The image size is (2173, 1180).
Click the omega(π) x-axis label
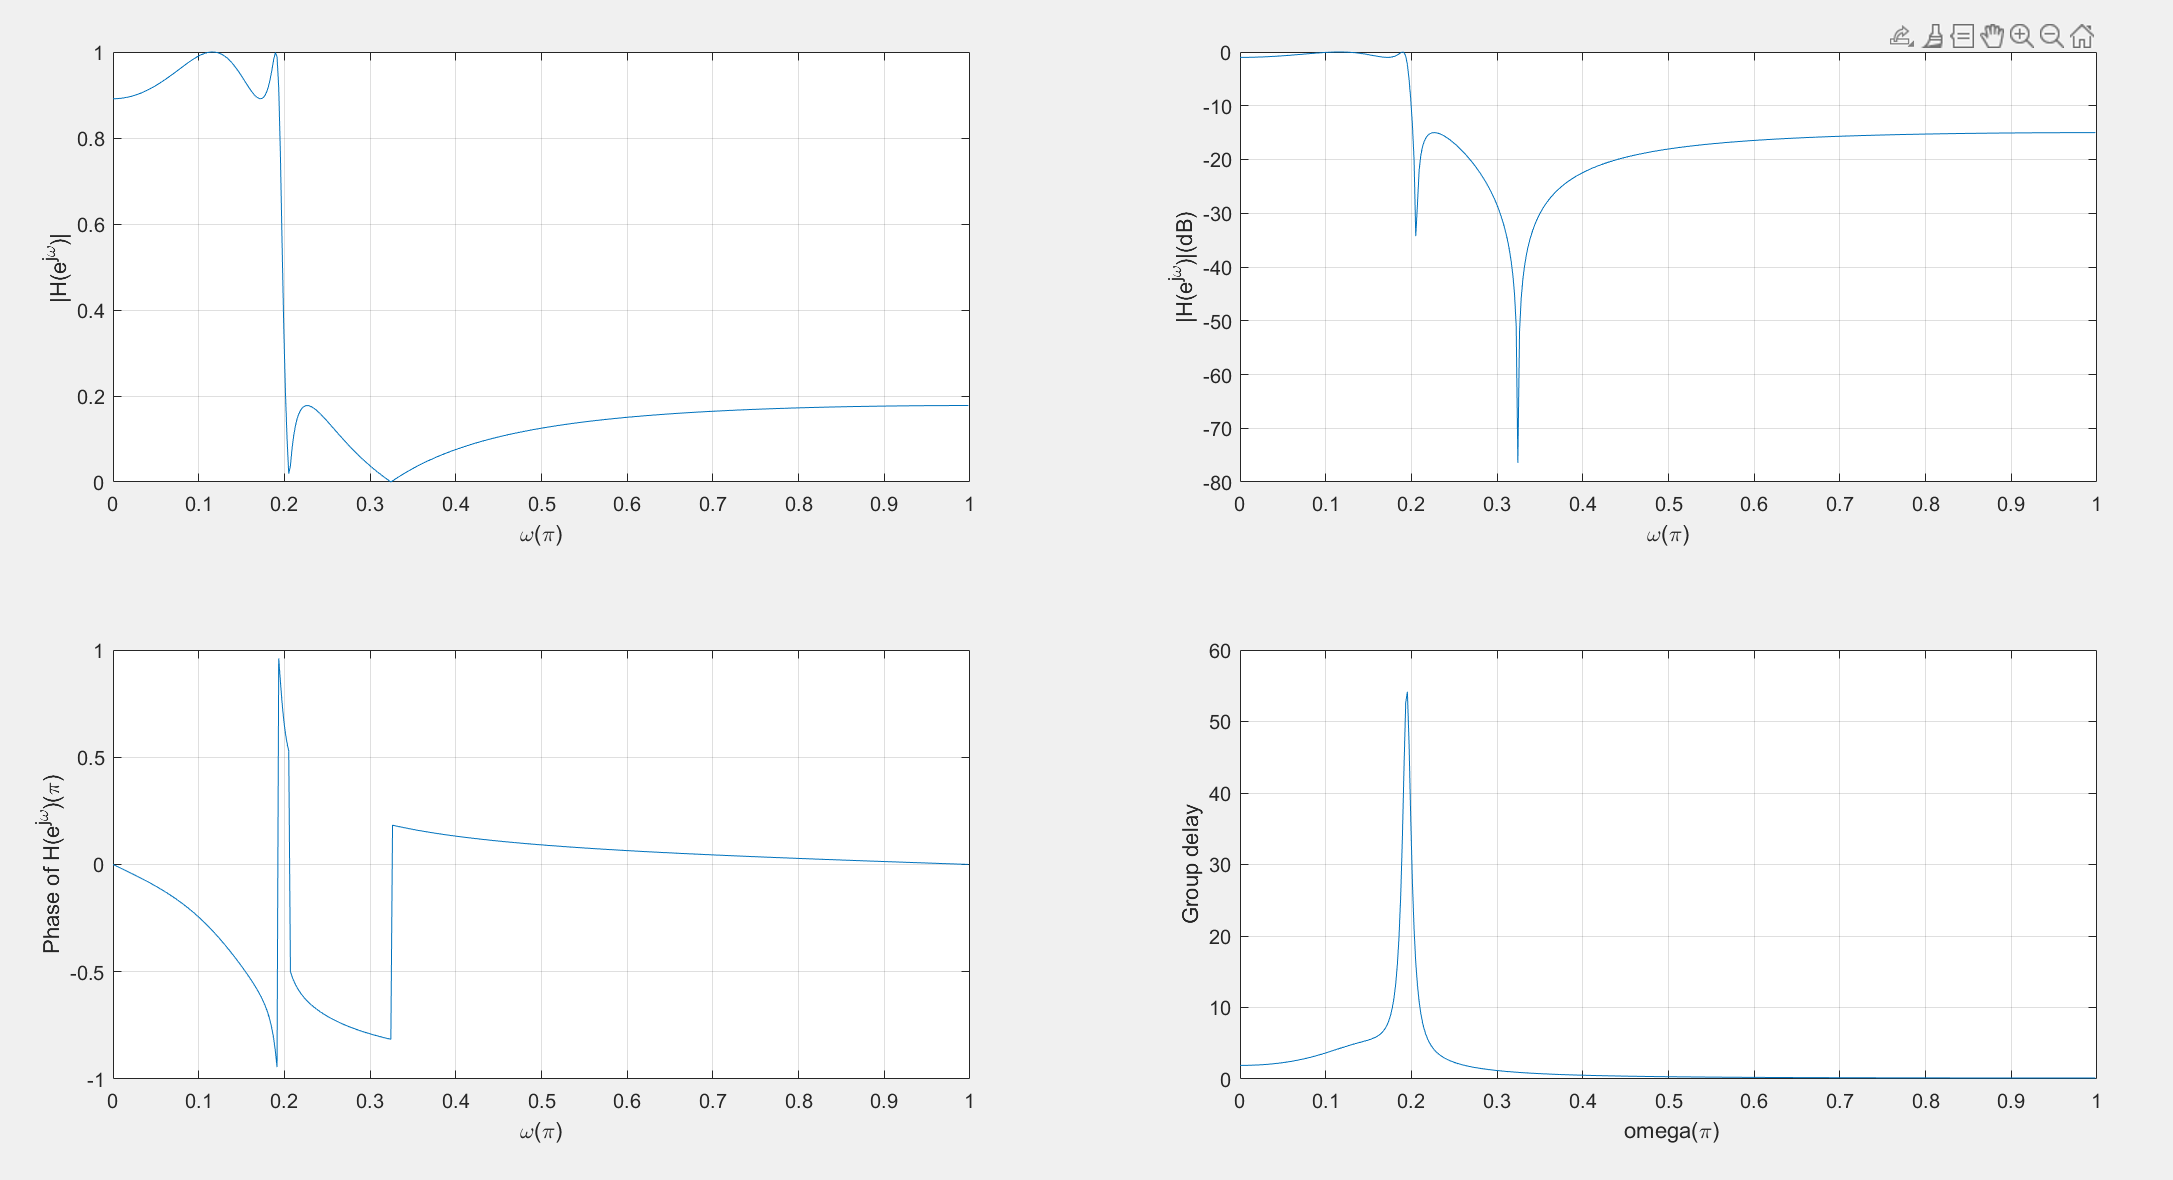(x=1670, y=1131)
